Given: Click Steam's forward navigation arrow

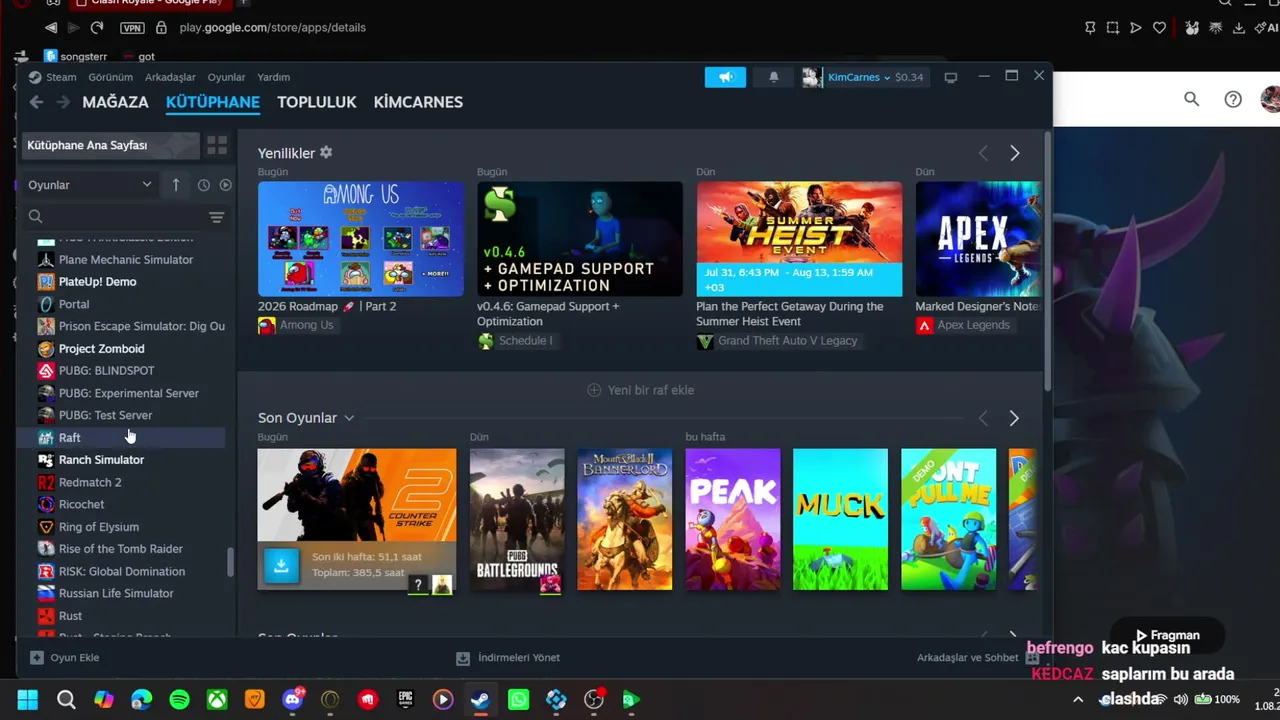Looking at the screenshot, I should (x=63, y=102).
